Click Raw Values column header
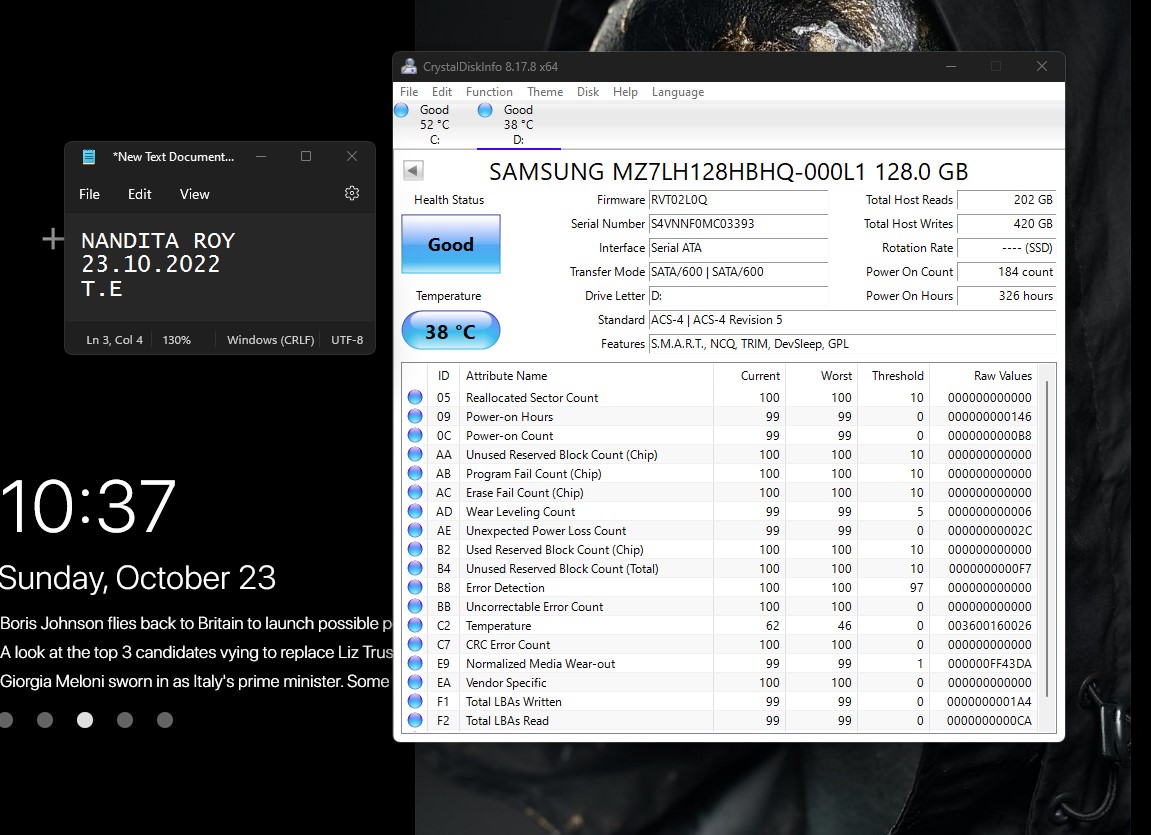Image resolution: width=1151 pixels, height=835 pixels. (1003, 376)
